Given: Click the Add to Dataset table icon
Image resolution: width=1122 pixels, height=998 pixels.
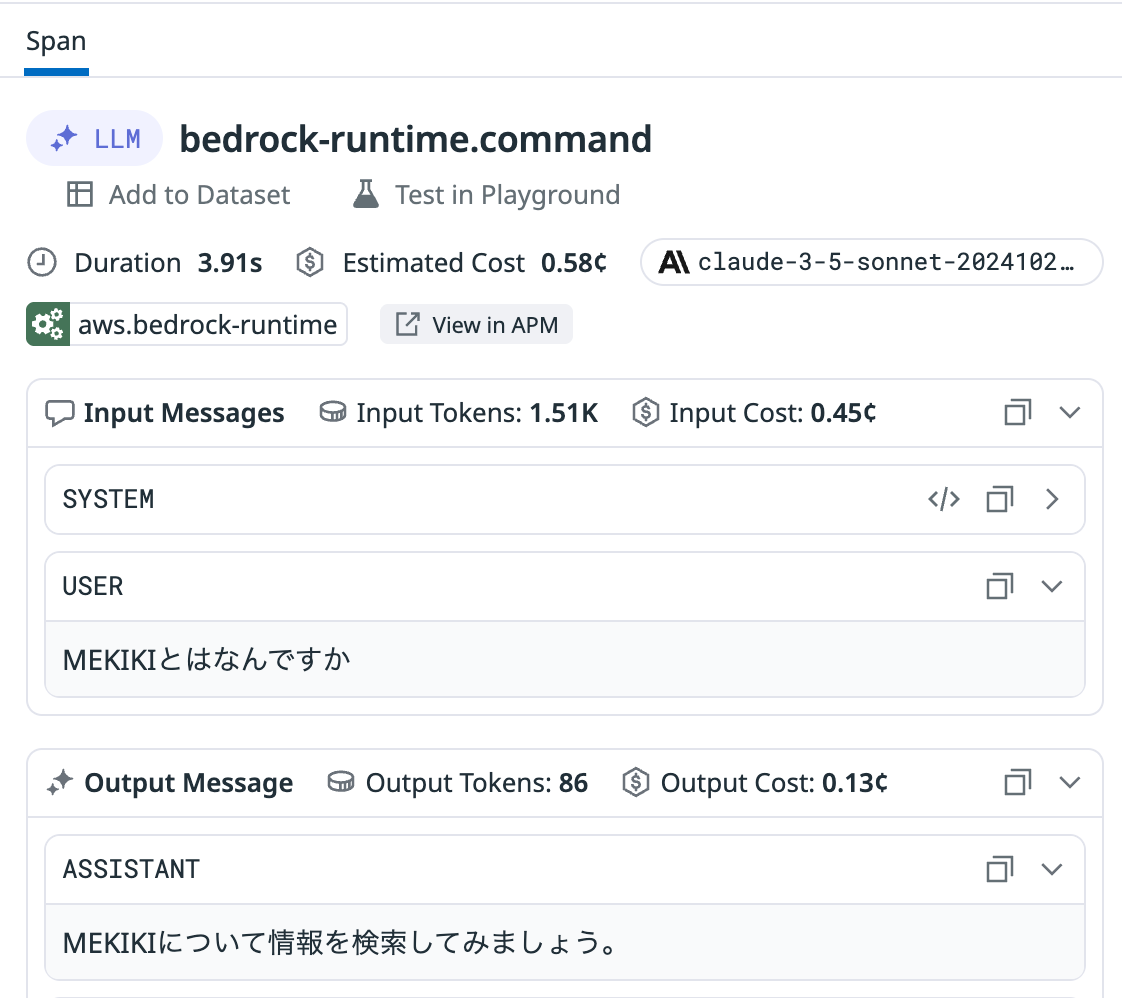Looking at the screenshot, I should pos(79,194).
